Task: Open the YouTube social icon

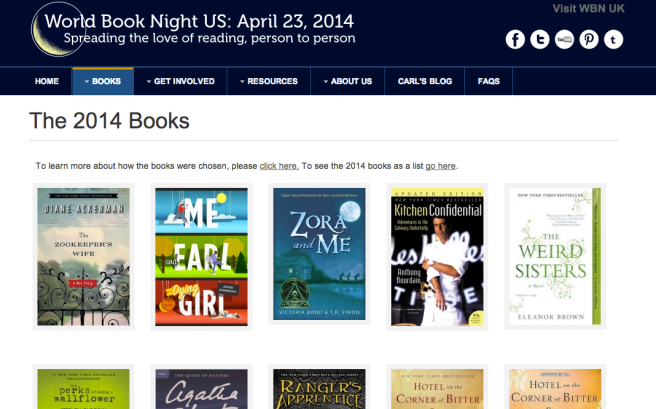Action: pyautogui.click(x=564, y=40)
